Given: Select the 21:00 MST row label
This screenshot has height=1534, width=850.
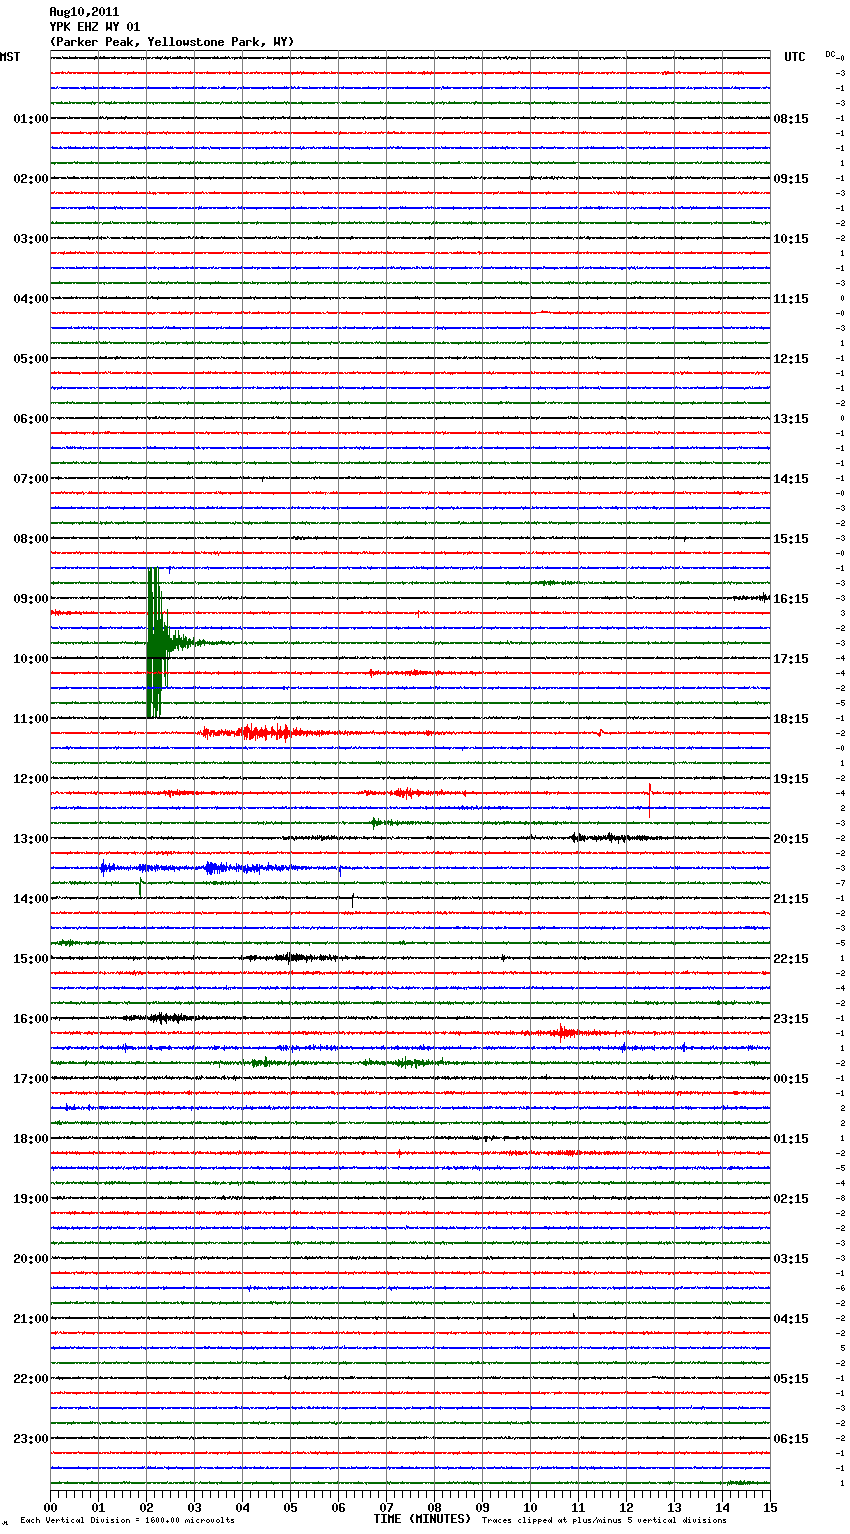Looking at the screenshot, I should pyautogui.click(x=31, y=1319).
